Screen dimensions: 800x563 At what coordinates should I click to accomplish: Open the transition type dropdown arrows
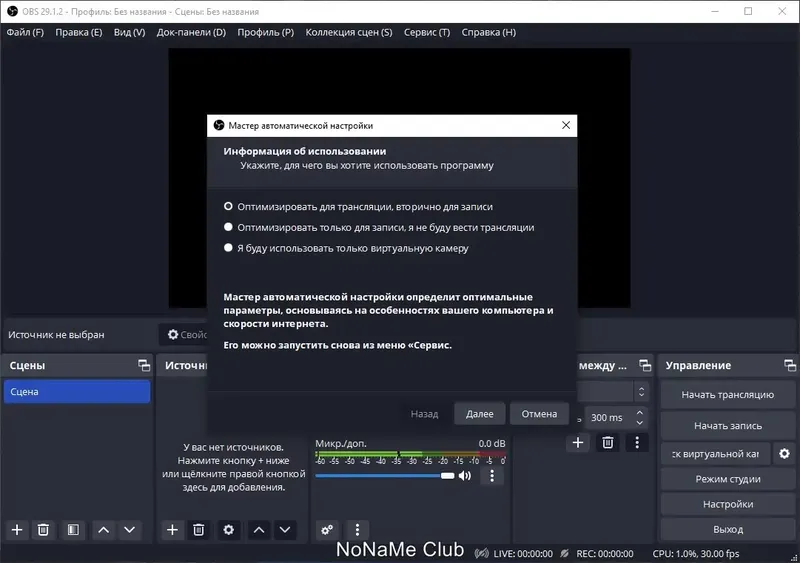click(641, 392)
